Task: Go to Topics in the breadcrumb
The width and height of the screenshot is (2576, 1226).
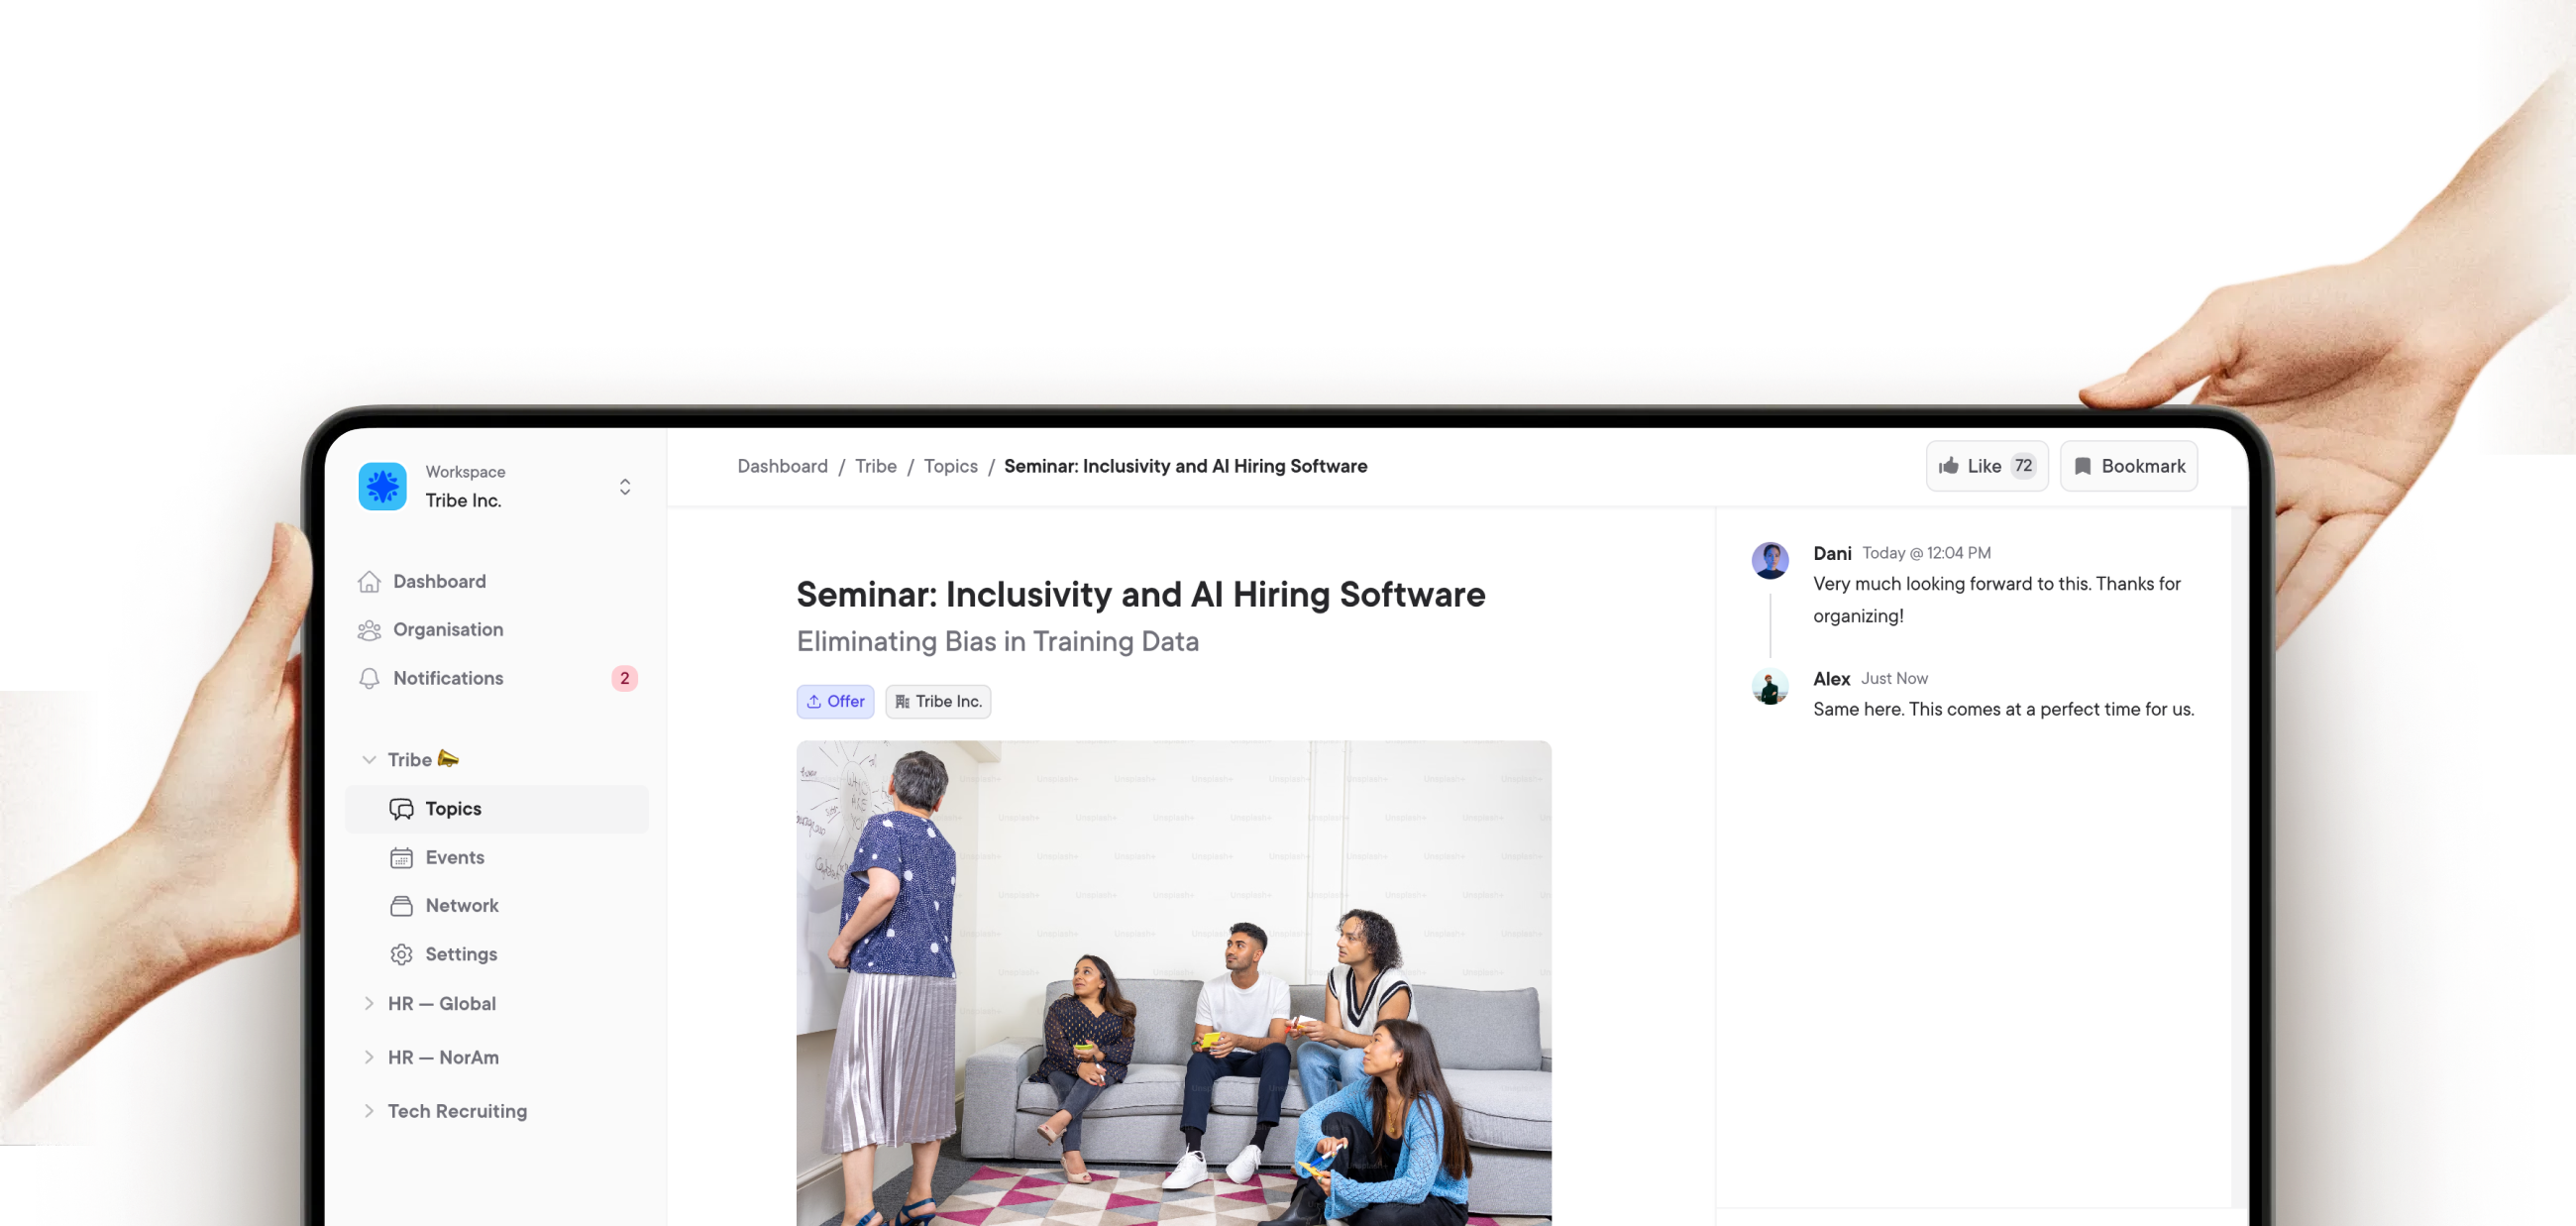Action: click(x=950, y=466)
